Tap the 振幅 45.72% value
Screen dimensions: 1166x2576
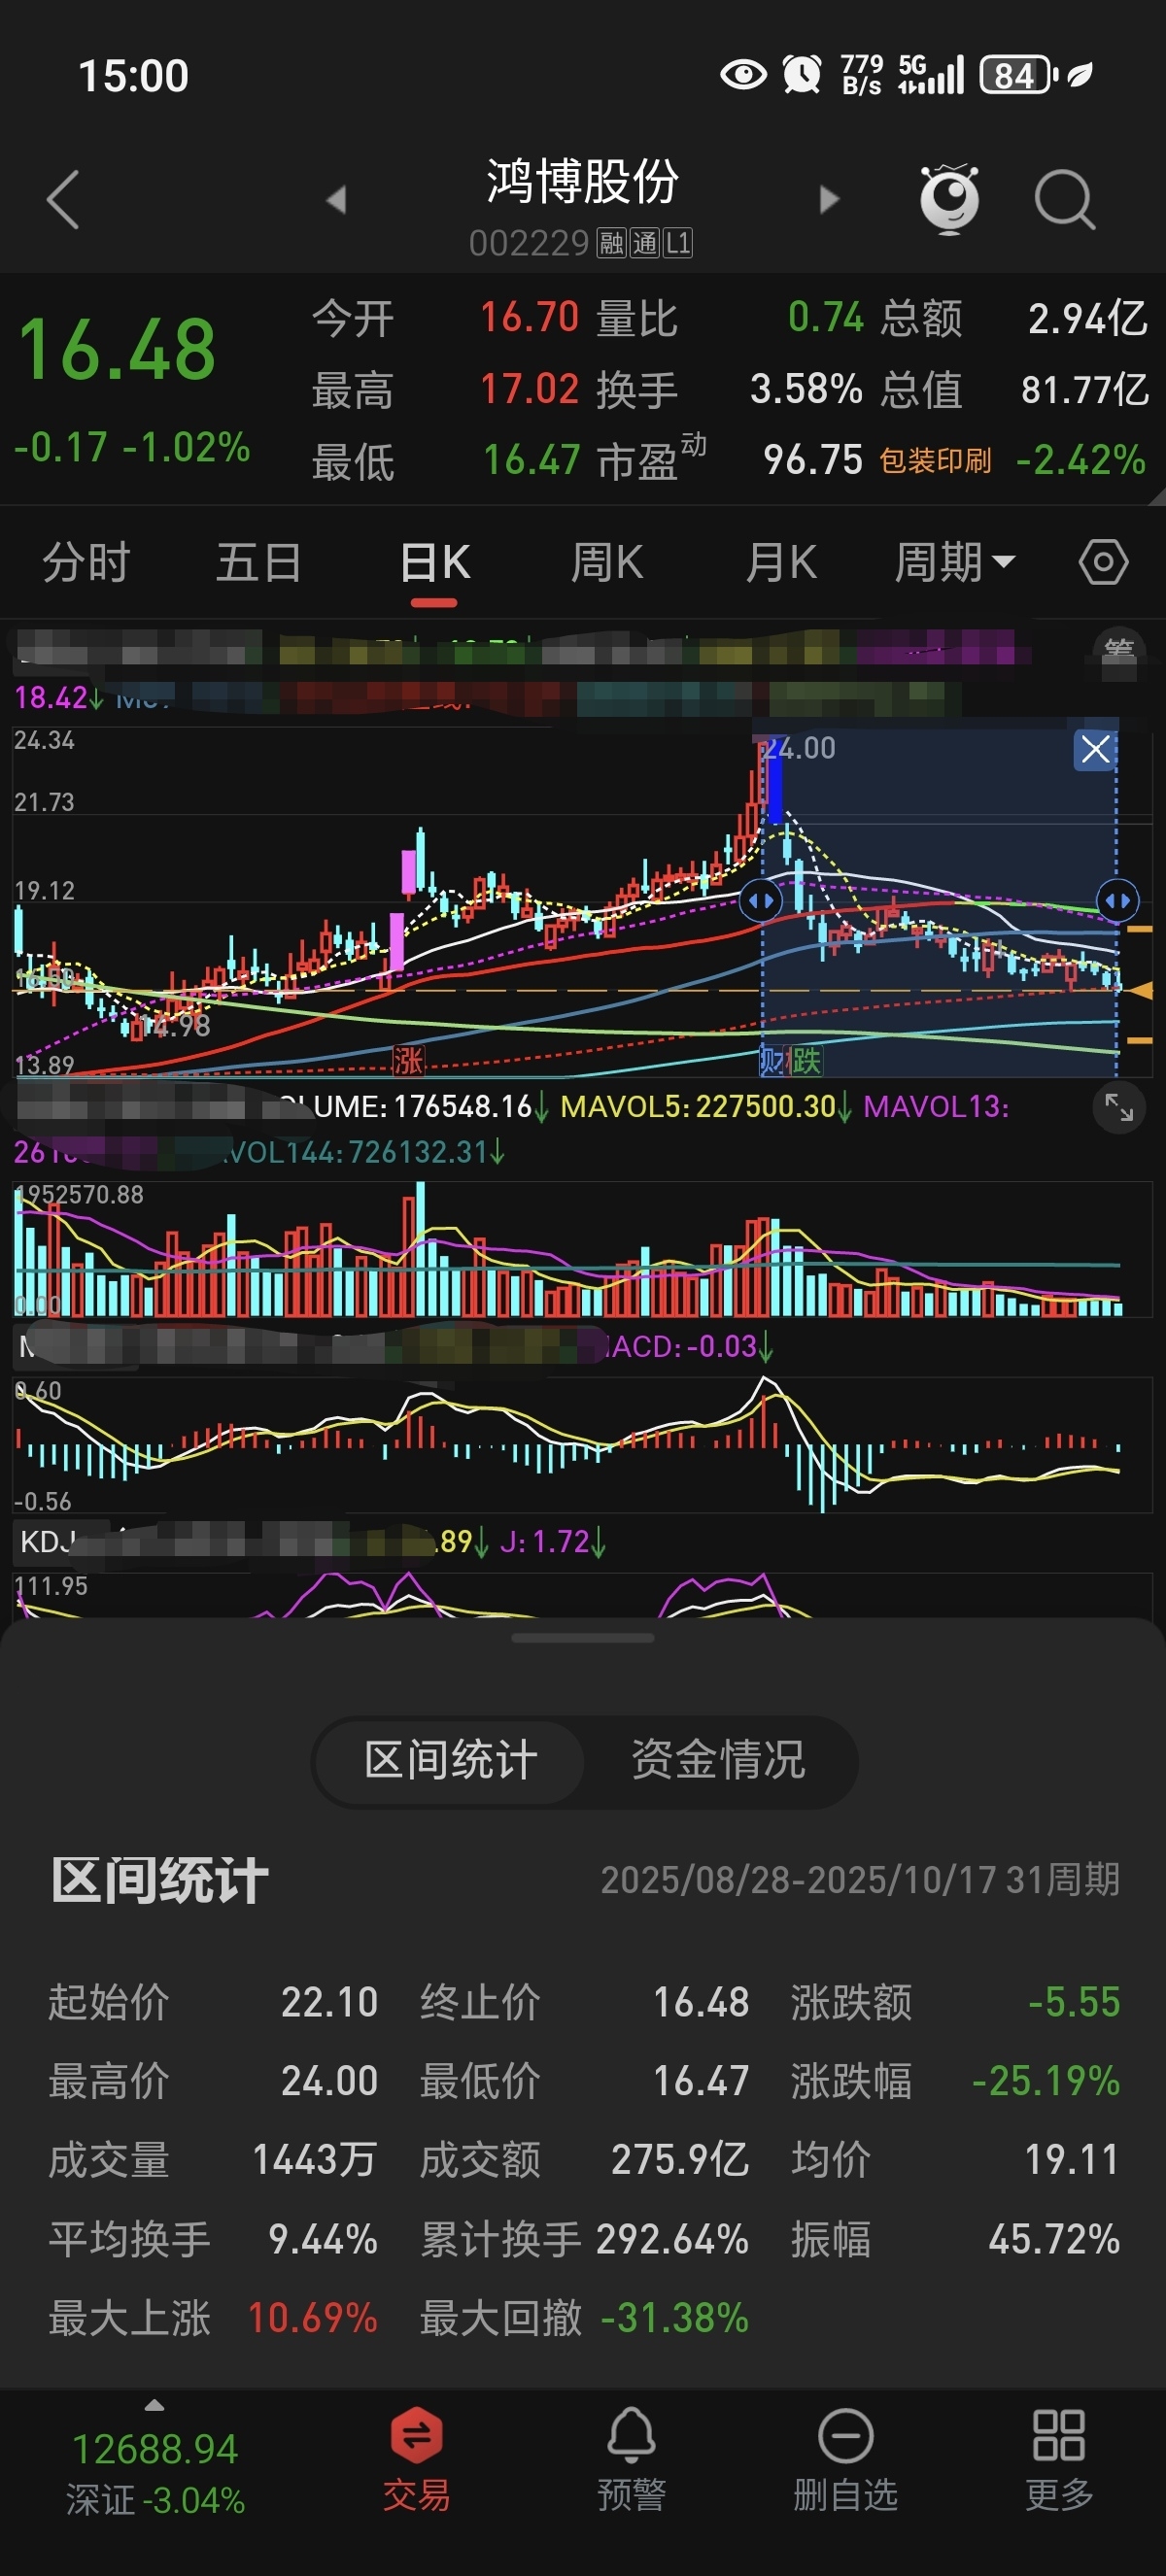1054,2239
